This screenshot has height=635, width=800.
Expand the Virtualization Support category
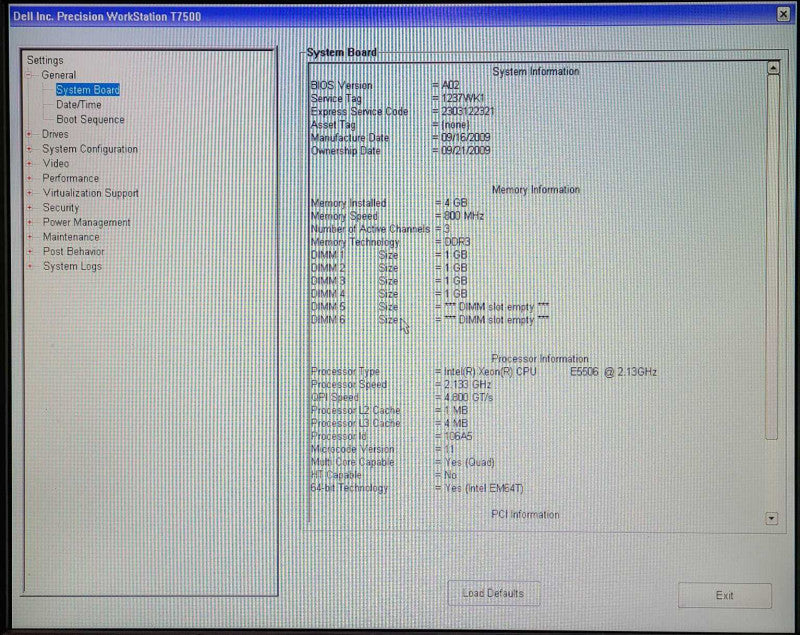[30, 193]
